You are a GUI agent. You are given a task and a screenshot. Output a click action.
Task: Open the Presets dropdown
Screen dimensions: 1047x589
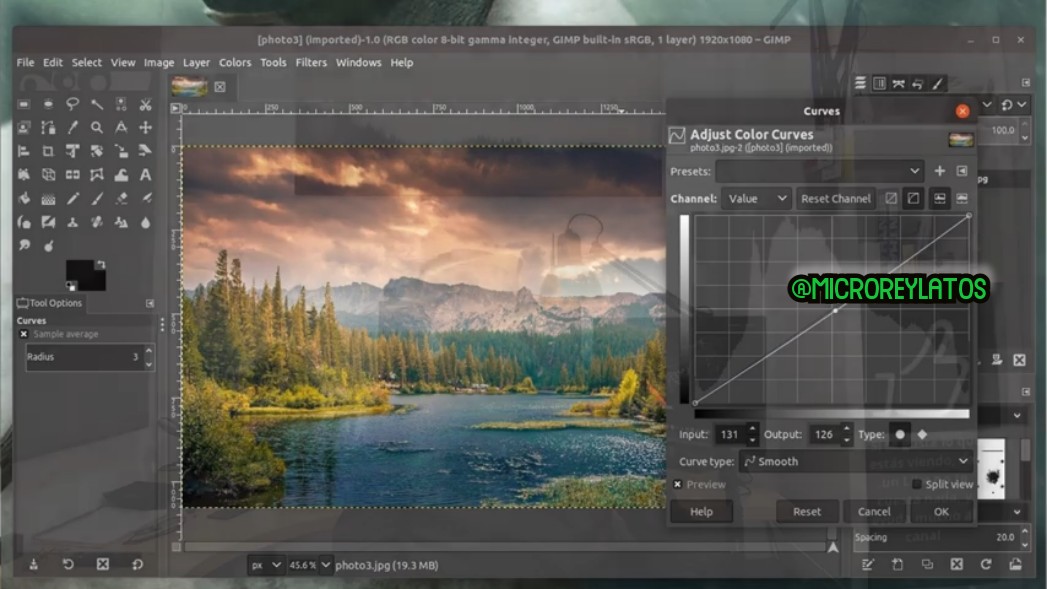[x=819, y=171]
